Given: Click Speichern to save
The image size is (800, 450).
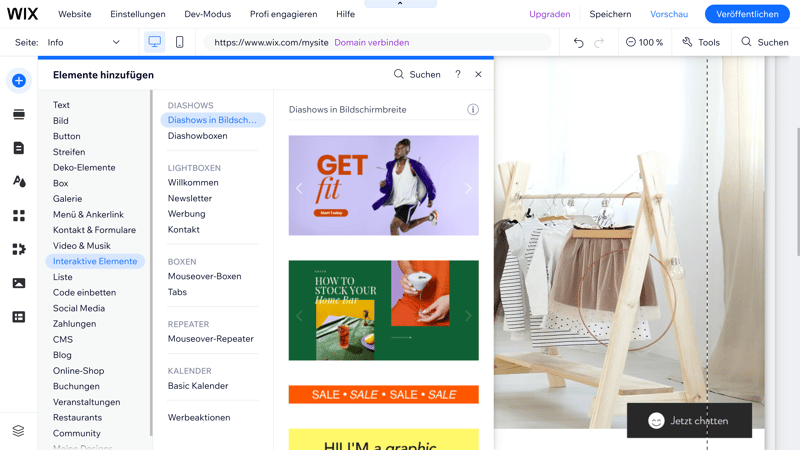Looking at the screenshot, I should coord(610,14).
